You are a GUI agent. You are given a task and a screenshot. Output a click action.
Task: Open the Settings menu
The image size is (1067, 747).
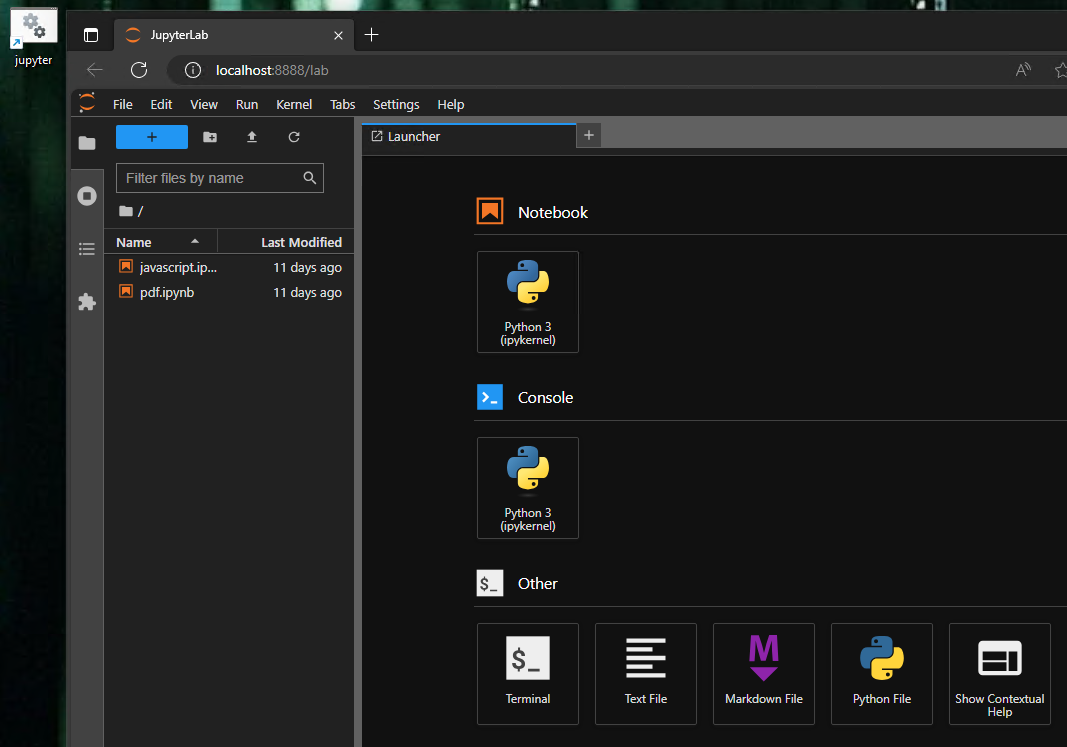pos(396,104)
